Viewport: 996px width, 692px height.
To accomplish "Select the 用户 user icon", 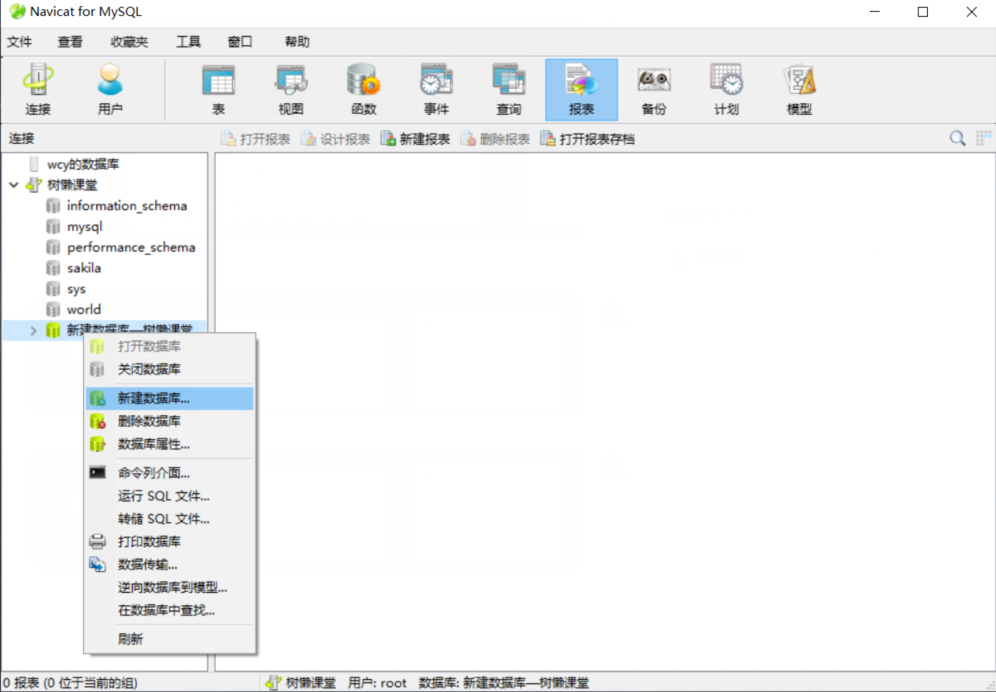I will click(x=110, y=90).
